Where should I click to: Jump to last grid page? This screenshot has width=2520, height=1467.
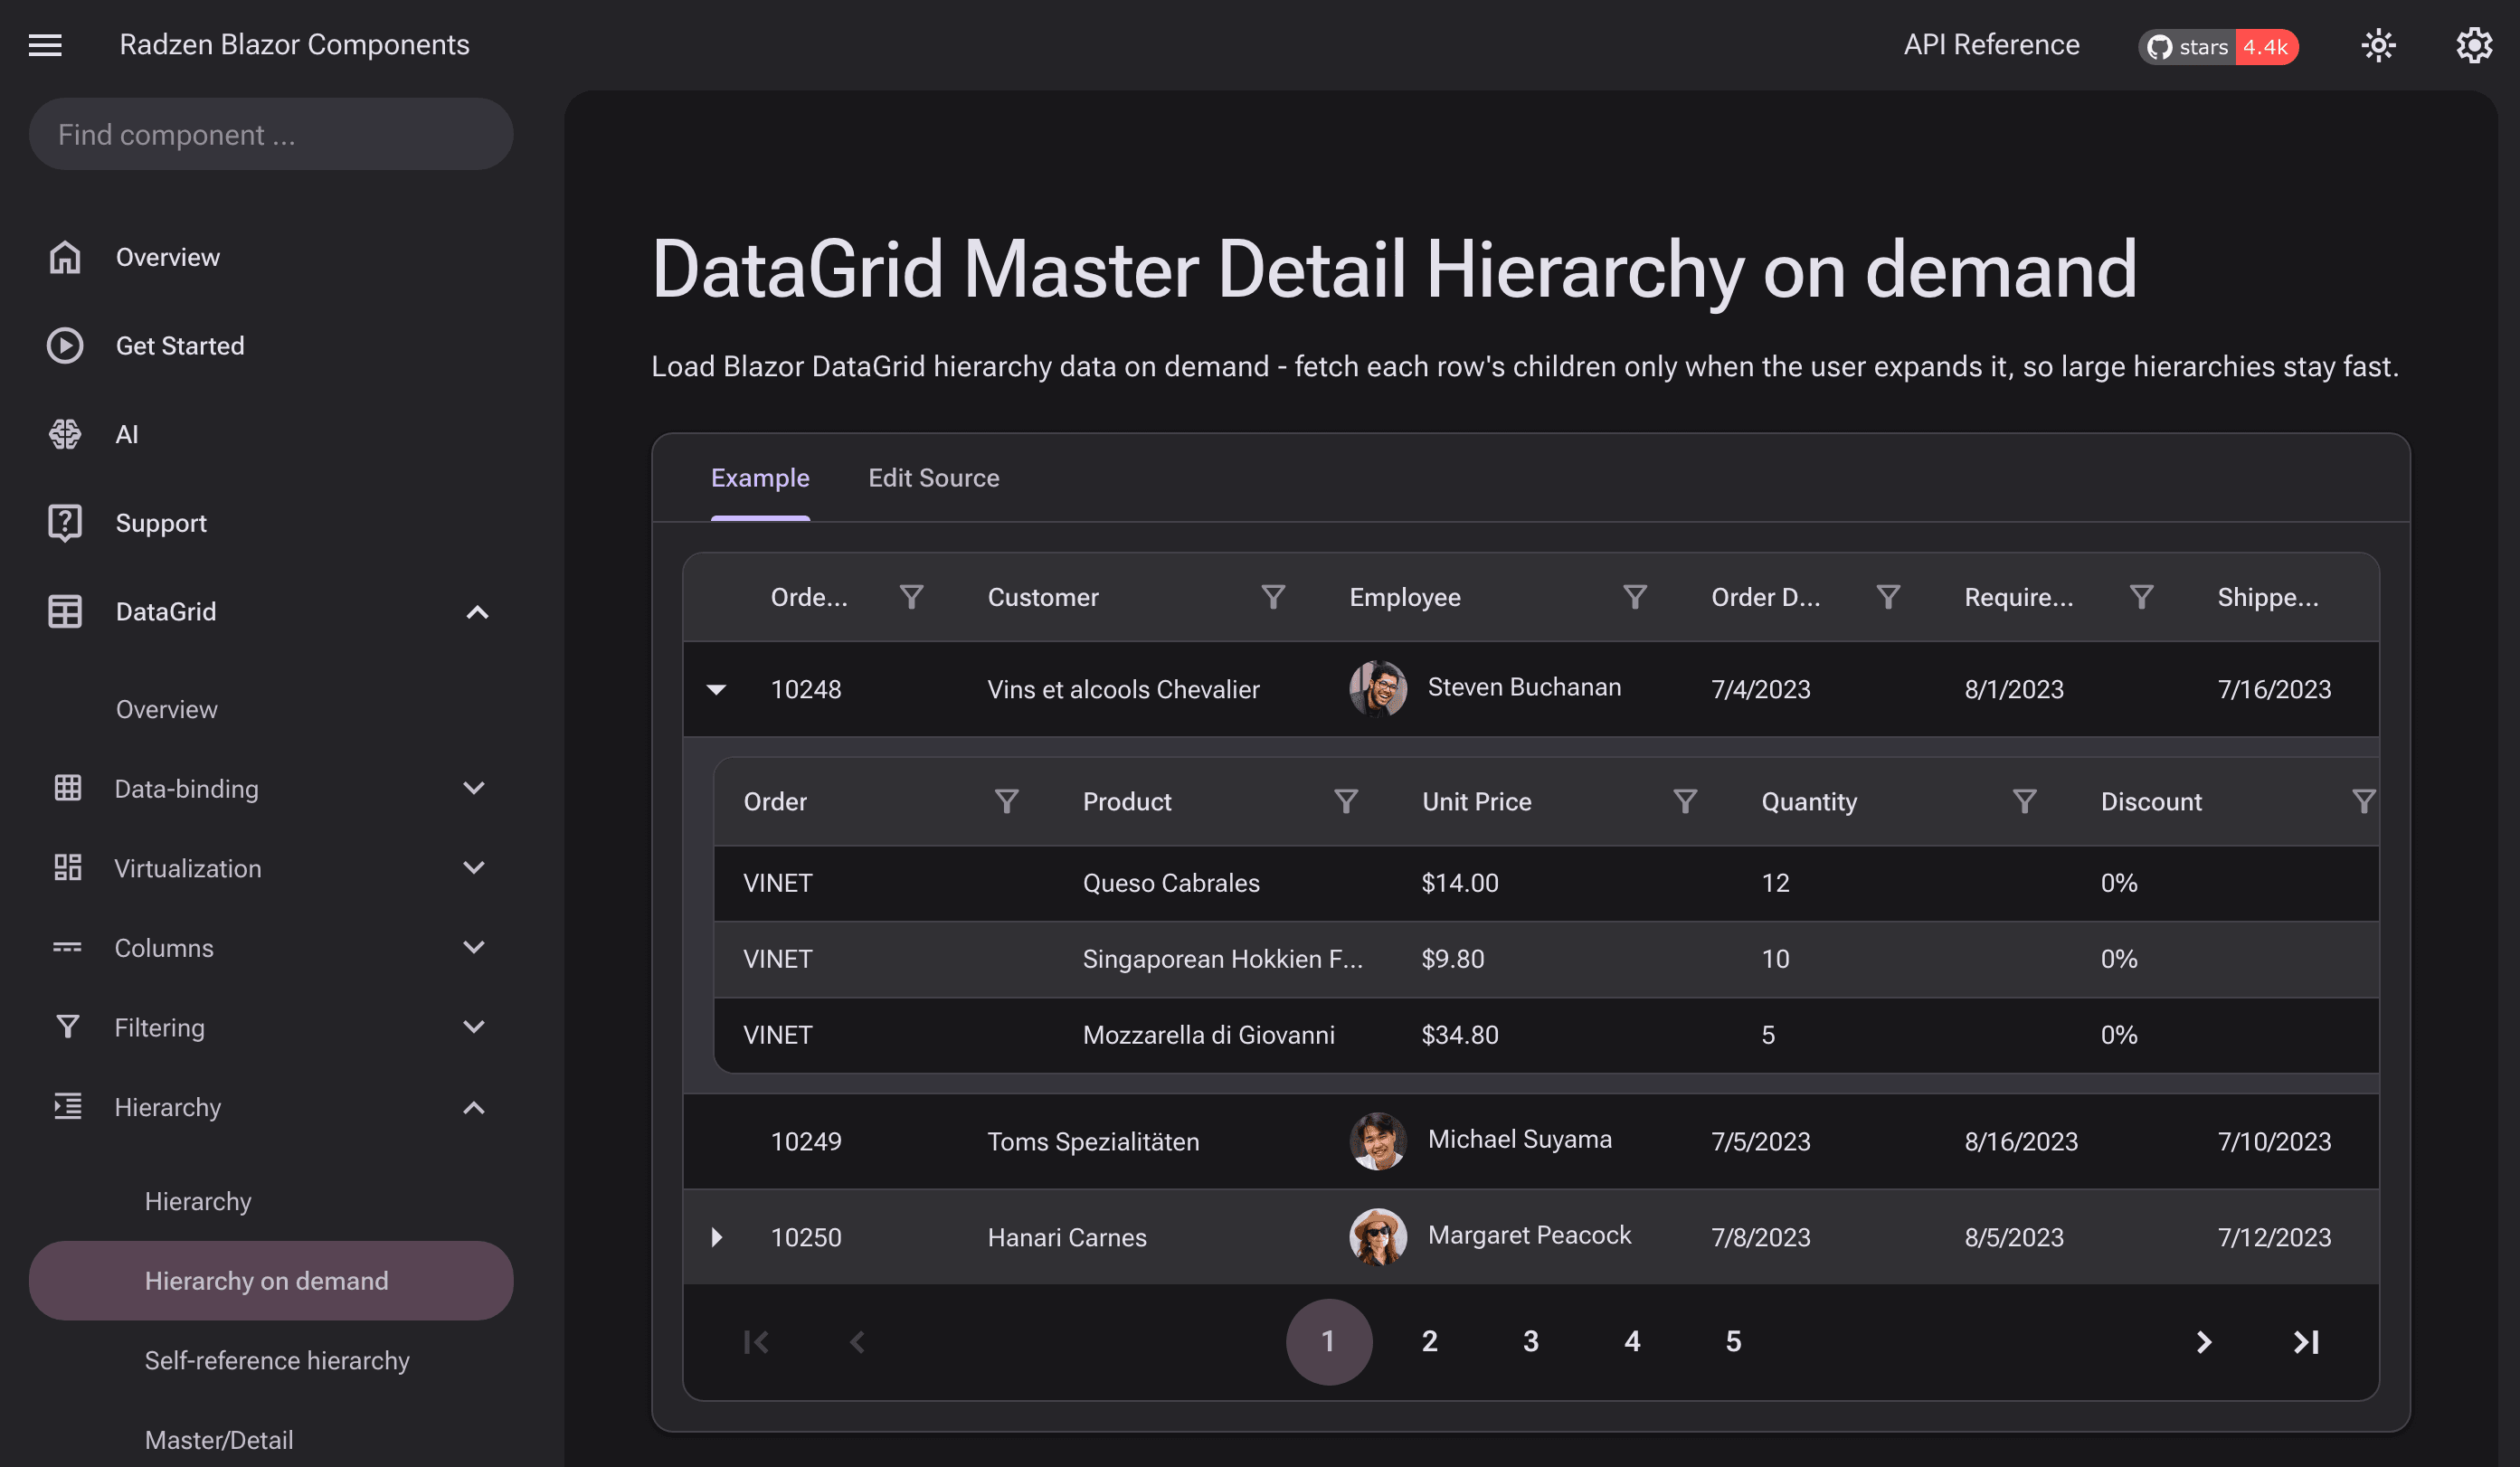point(2305,1341)
